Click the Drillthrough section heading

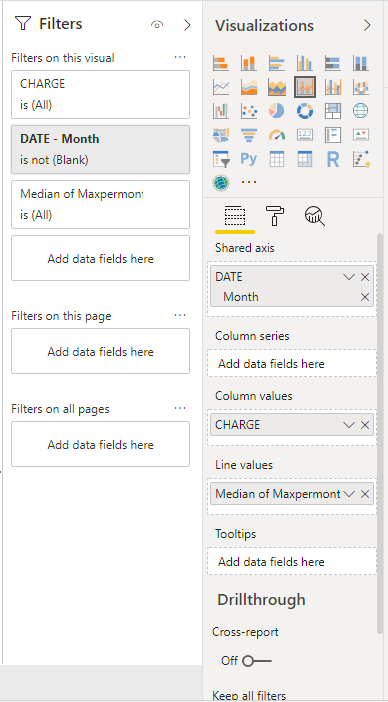tap(261, 599)
